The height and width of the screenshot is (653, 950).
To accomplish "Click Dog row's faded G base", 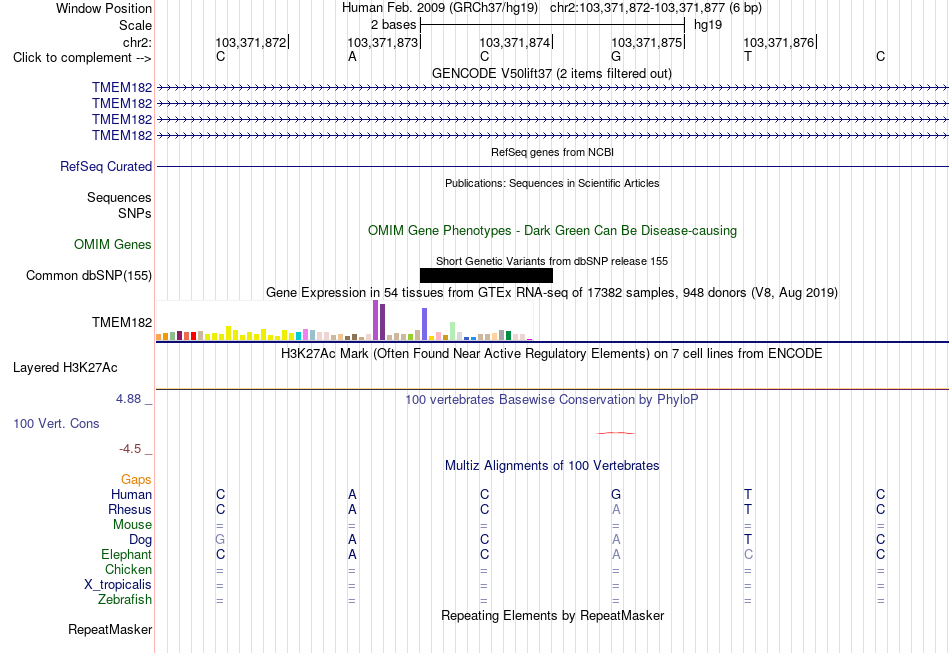I will (x=220, y=539).
